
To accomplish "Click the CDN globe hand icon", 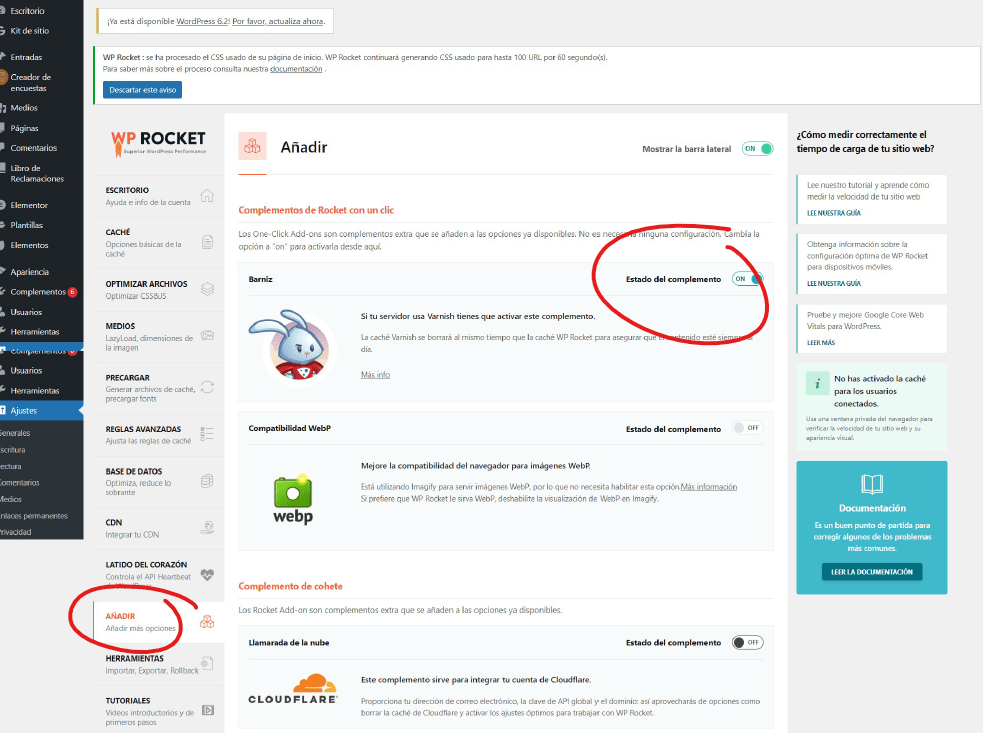I will click(208, 527).
